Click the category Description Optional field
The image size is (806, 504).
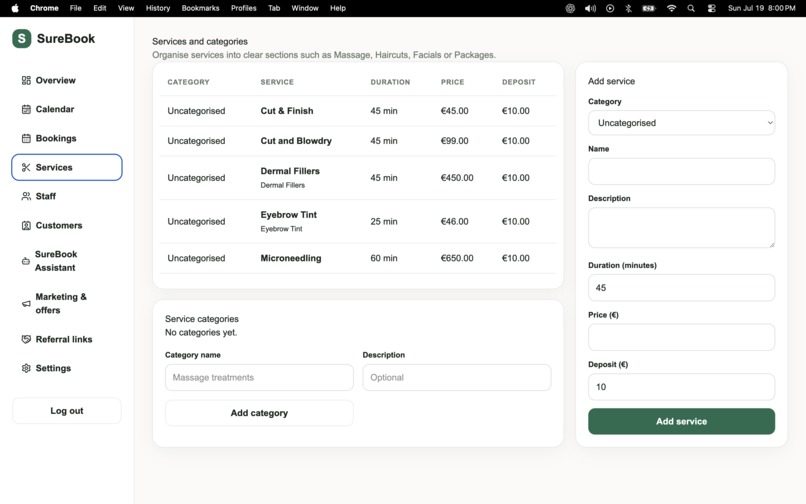pyautogui.click(x=456, y=377)
